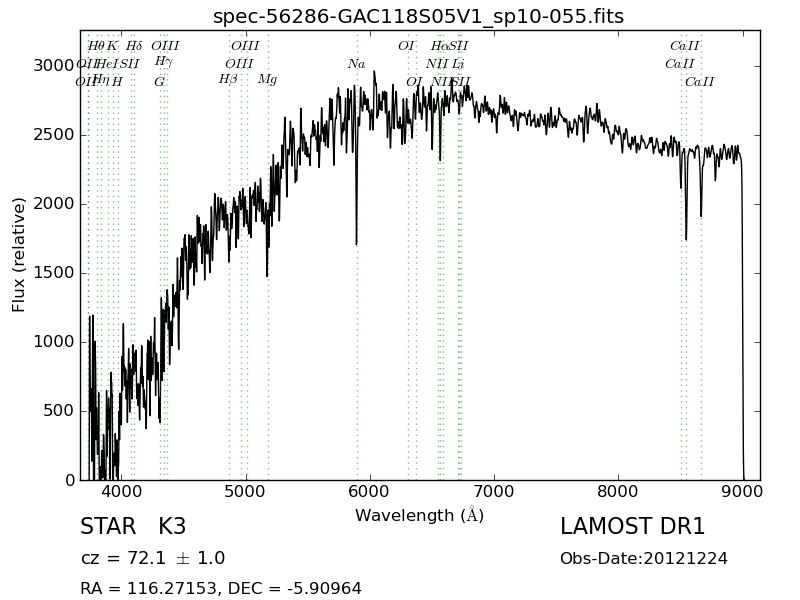Select the 'Wavelength (Å)' x-axis label
The width and height of the screenshot is (800, 600).
tap(419, 515)
